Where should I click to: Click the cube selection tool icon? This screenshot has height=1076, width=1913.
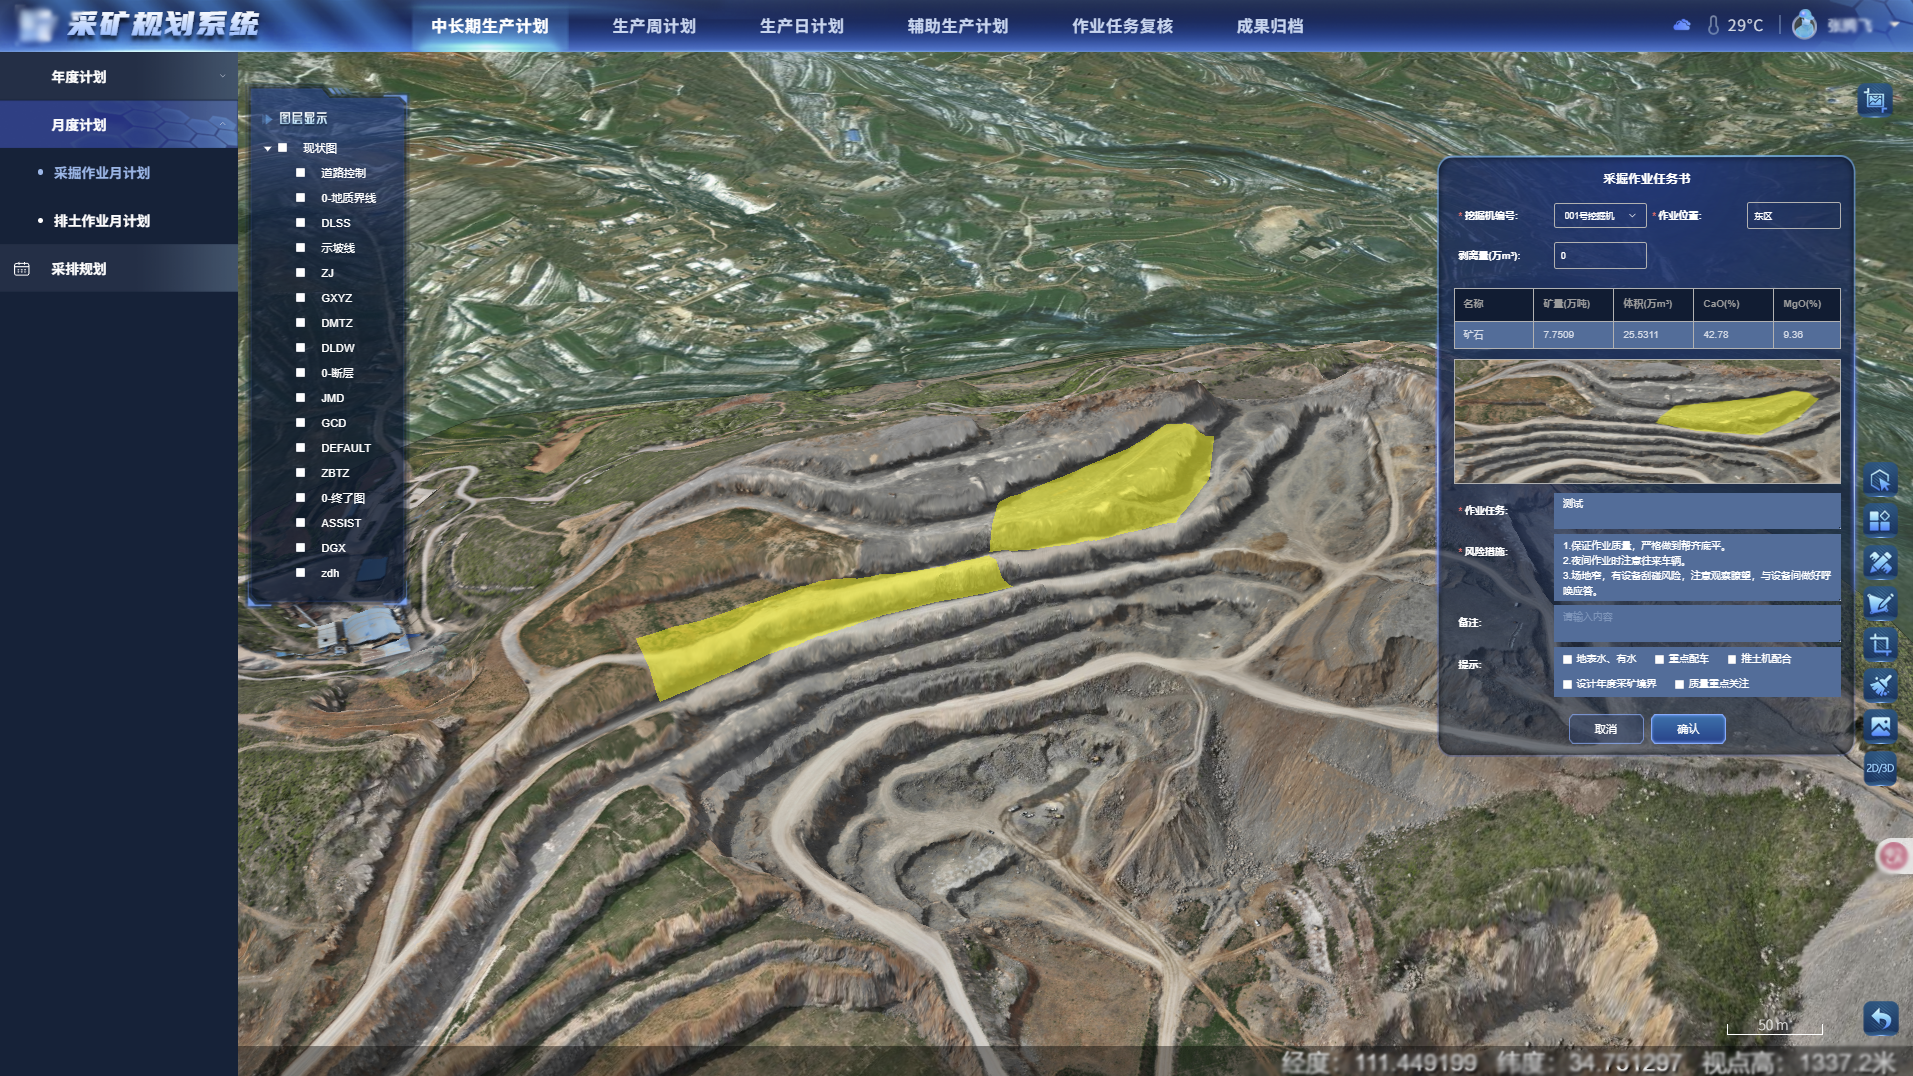point(1880,480)
